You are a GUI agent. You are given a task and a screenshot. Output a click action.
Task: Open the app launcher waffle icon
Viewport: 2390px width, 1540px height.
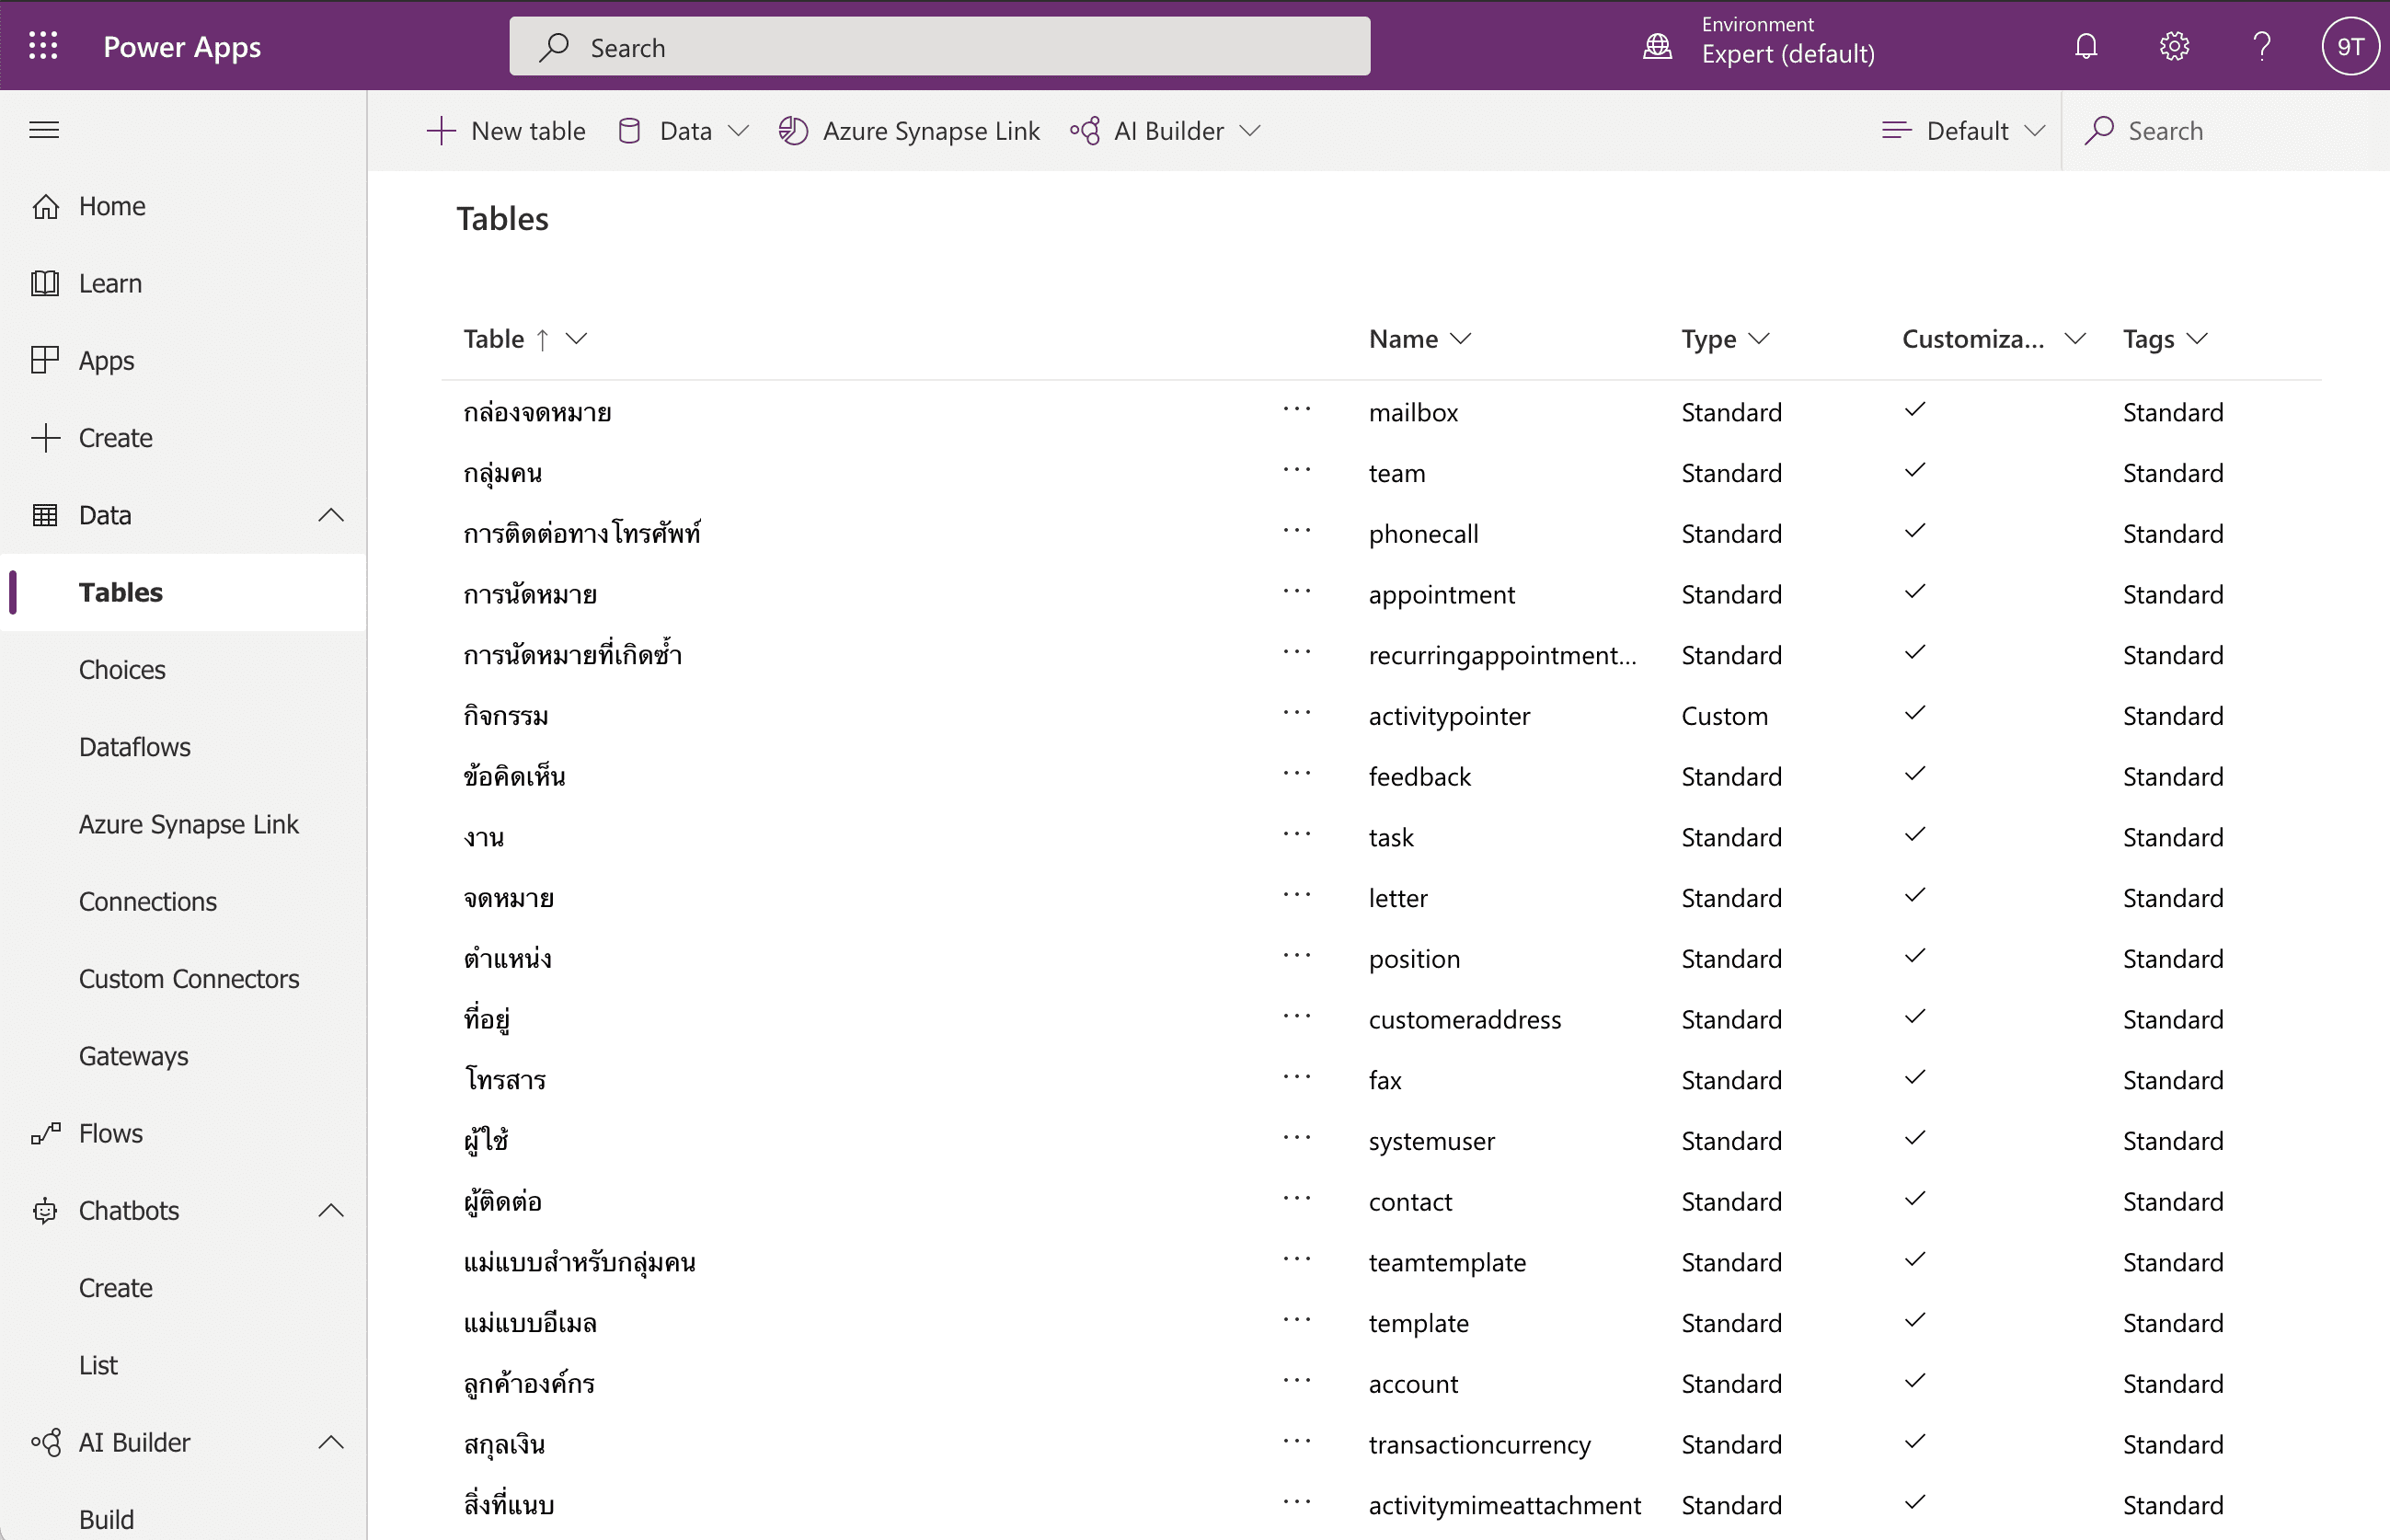click(43, 46)
